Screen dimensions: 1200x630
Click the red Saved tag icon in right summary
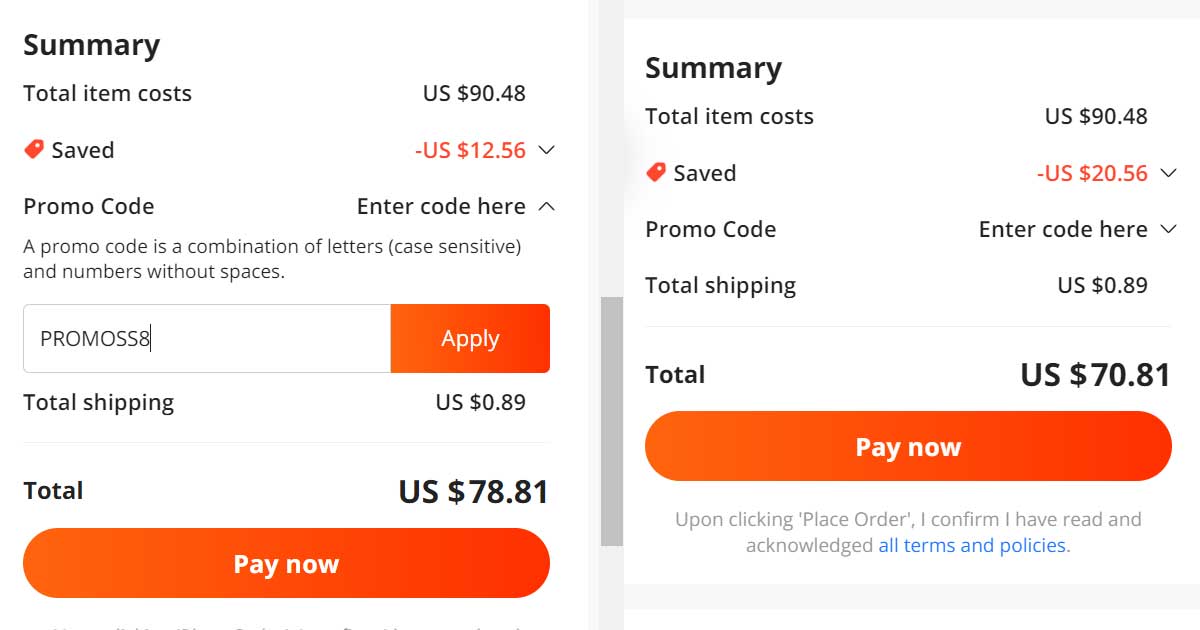(x=656, y=172)
